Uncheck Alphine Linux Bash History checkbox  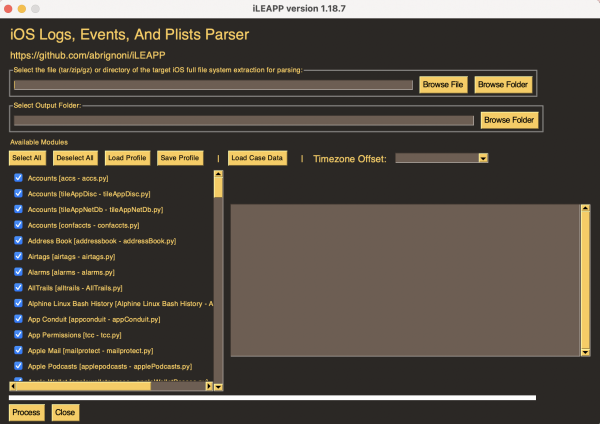tap(18, 303)
